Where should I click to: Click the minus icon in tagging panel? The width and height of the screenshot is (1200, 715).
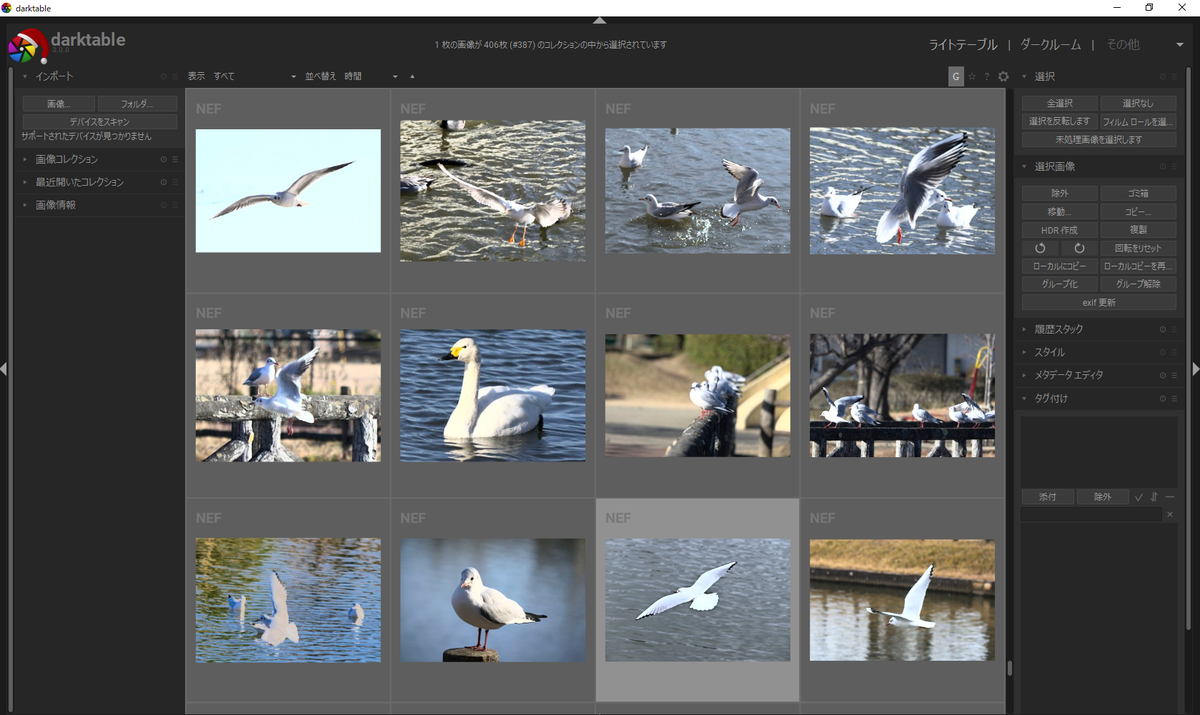tap(1169, 497)
